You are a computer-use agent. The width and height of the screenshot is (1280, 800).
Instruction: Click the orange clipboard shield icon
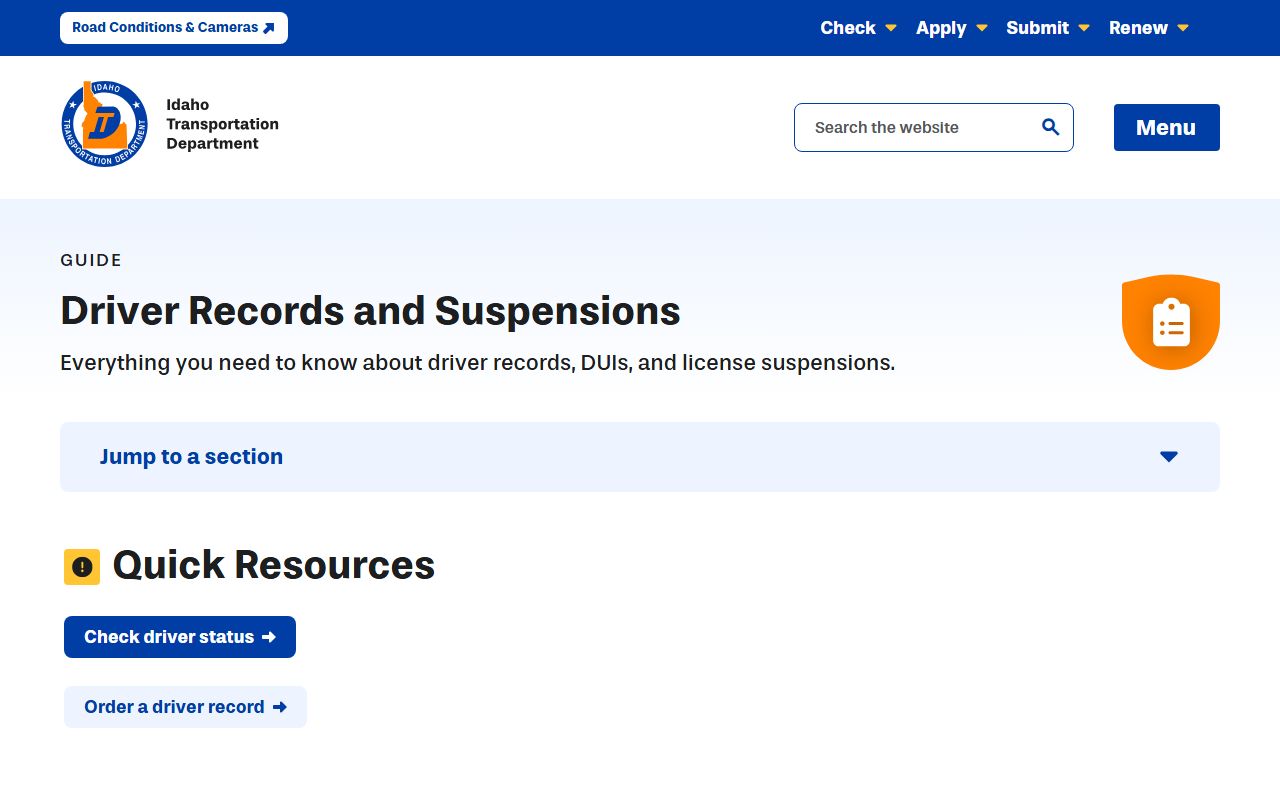[1171, 322]
